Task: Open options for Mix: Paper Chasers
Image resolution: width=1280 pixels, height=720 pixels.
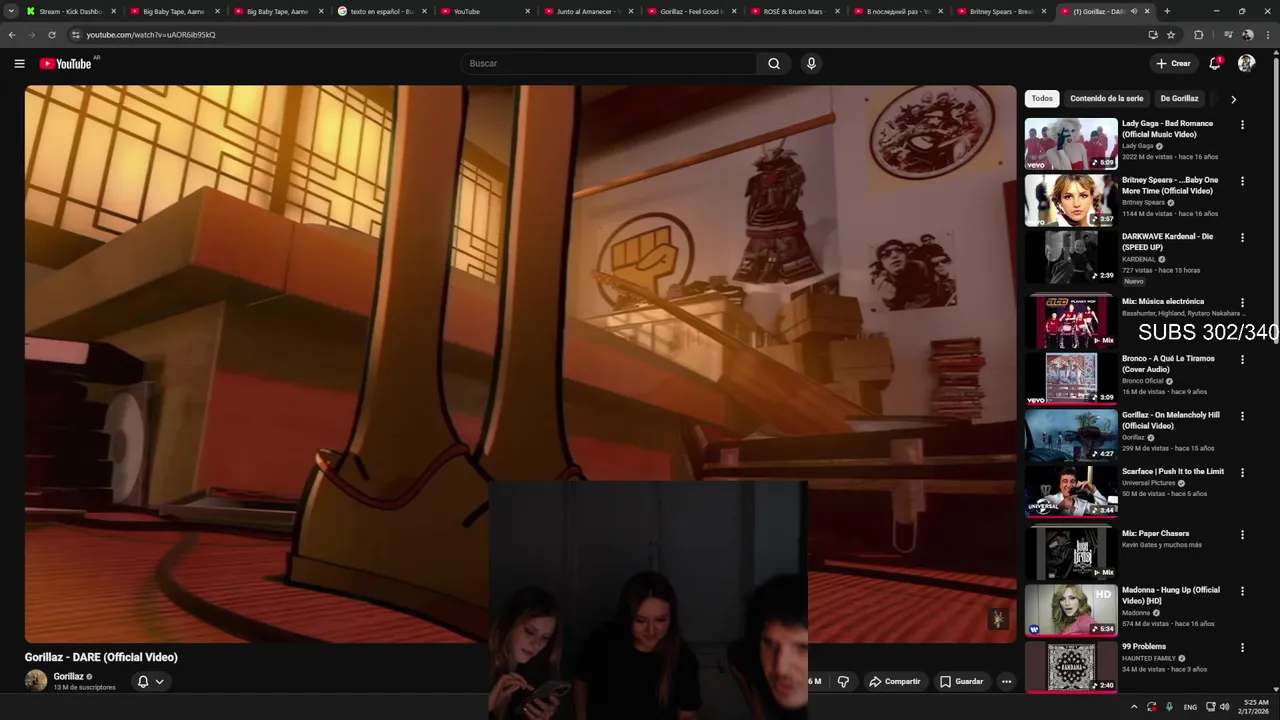Action: pyautogui.click(x=1242, y=535)
